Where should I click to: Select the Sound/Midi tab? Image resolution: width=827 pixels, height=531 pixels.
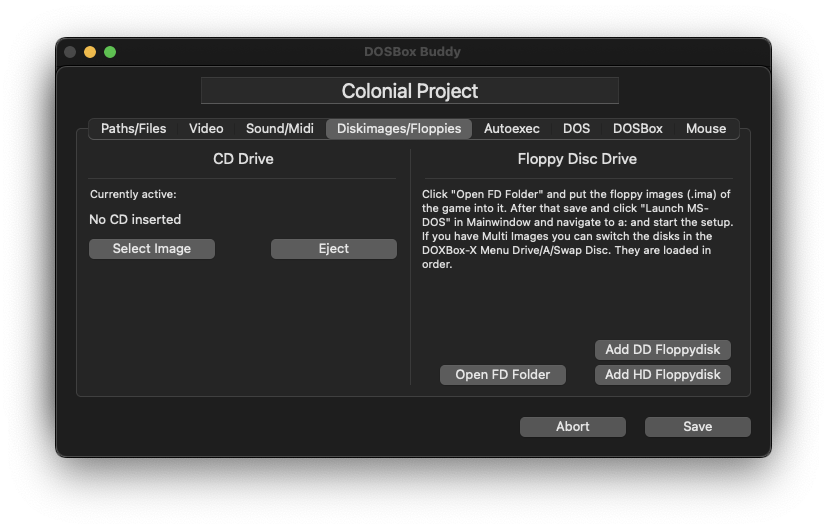click(x=280, y=129)
